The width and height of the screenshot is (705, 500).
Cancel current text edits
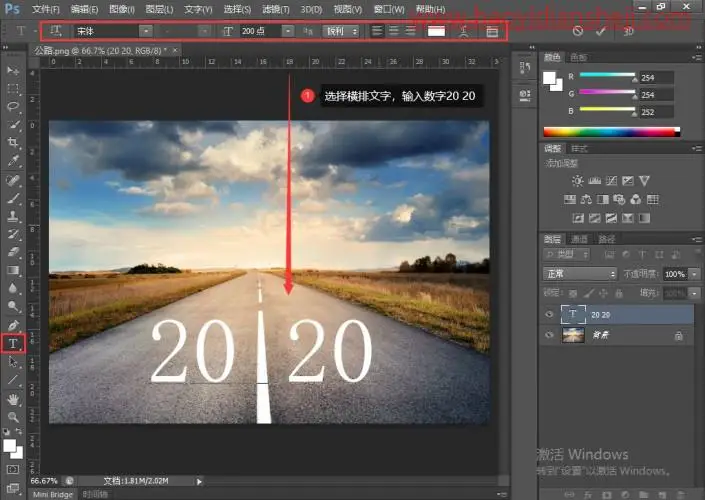[x=578, y=31]
